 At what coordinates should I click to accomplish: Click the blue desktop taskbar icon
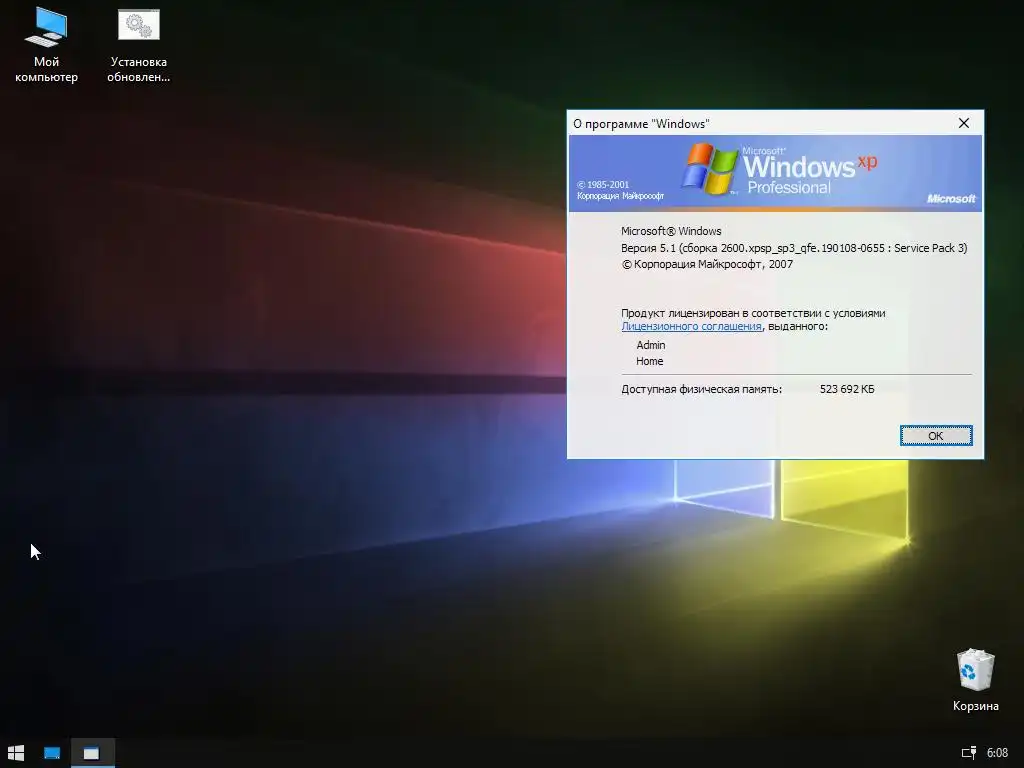pyautogui.click(x=52, y=753)
